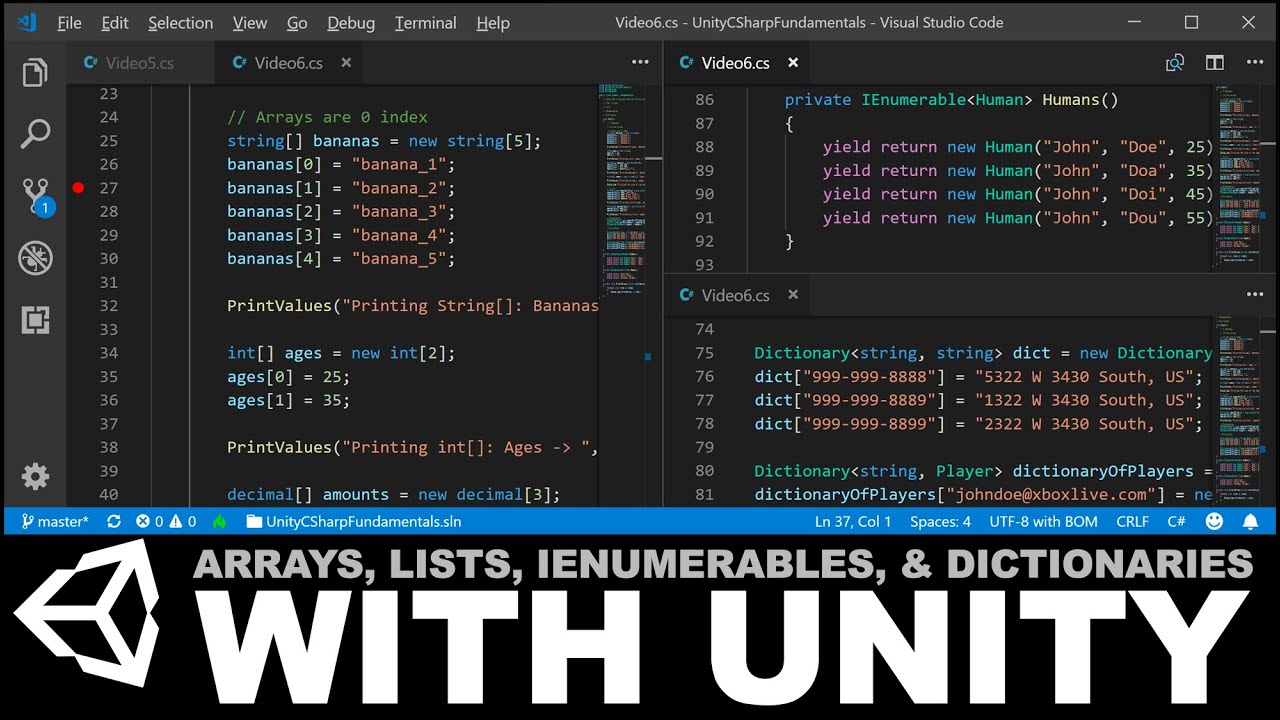Image resolution: width=1280 pixels, height=720 pixels.
Task: Close Video6.cs tab in left editor
Action: 346,63
